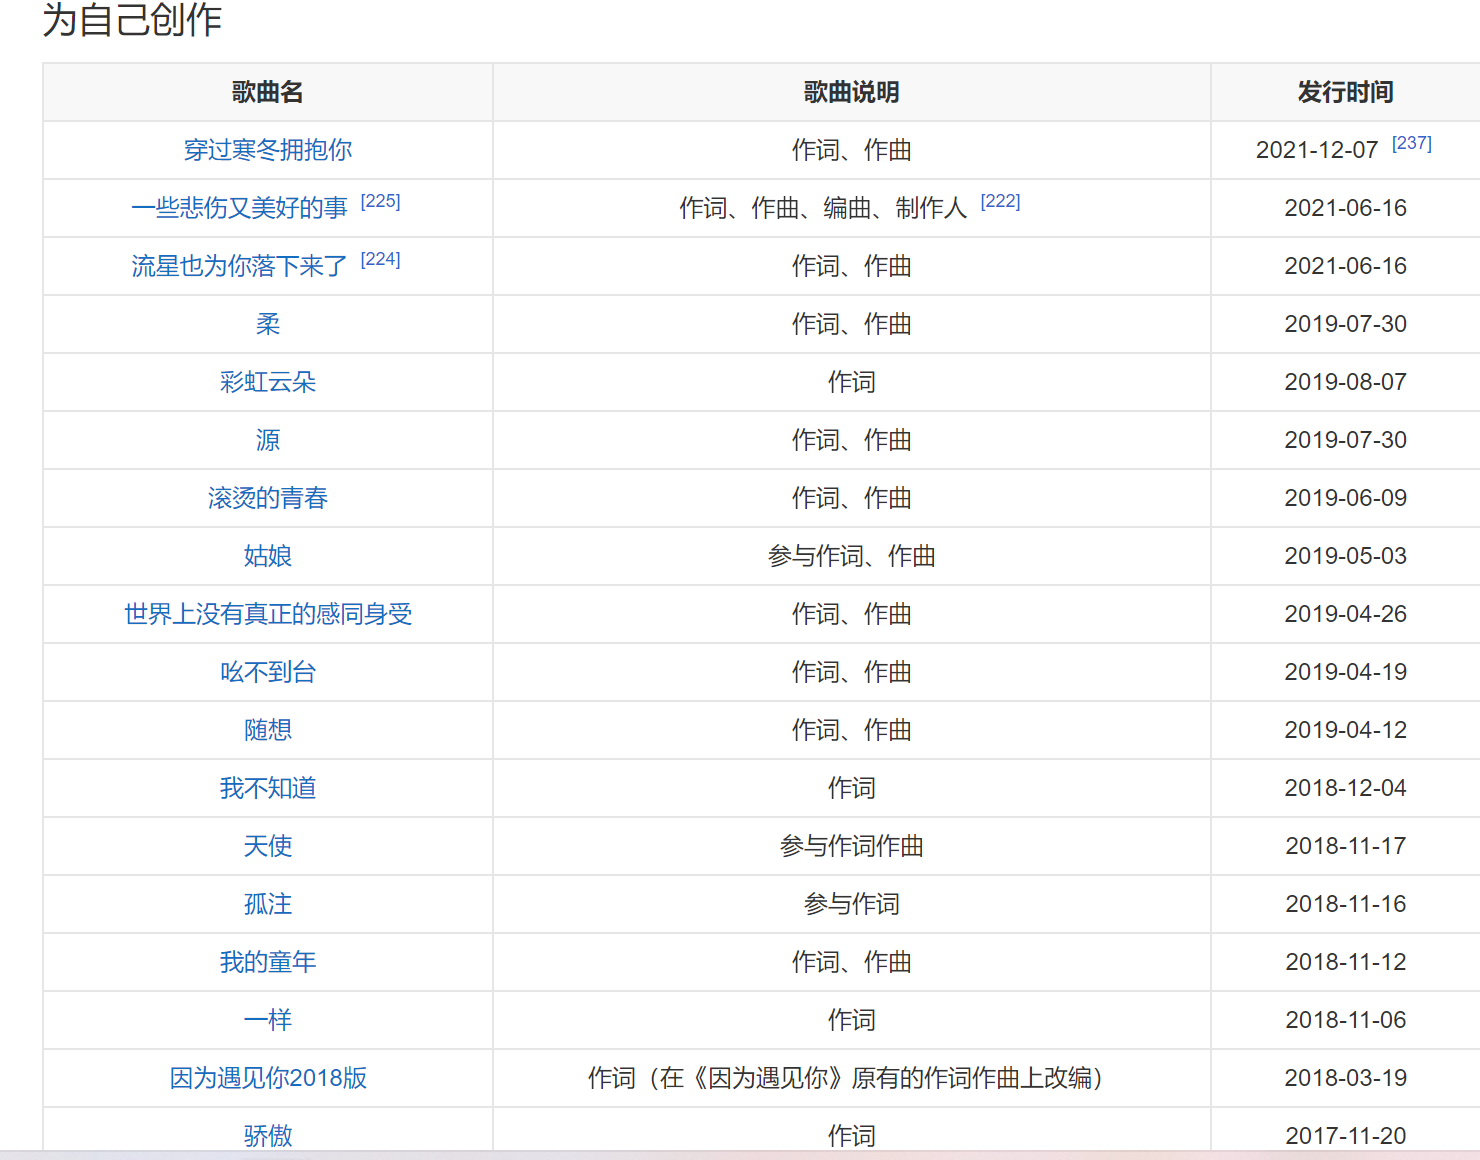Open the song page for 彩虹云朵
This screenshot has width=1480, height=1160.
tap(266, 382)
